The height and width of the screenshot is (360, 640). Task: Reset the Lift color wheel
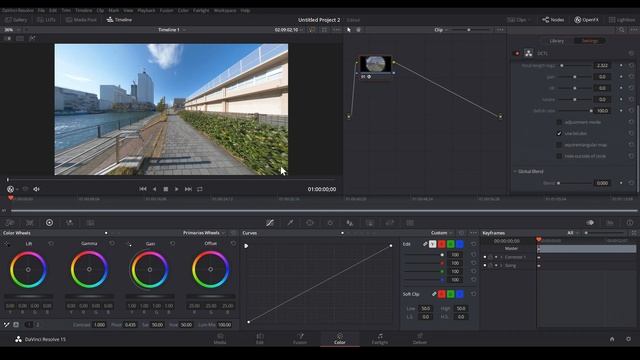(x=51, y=243)
